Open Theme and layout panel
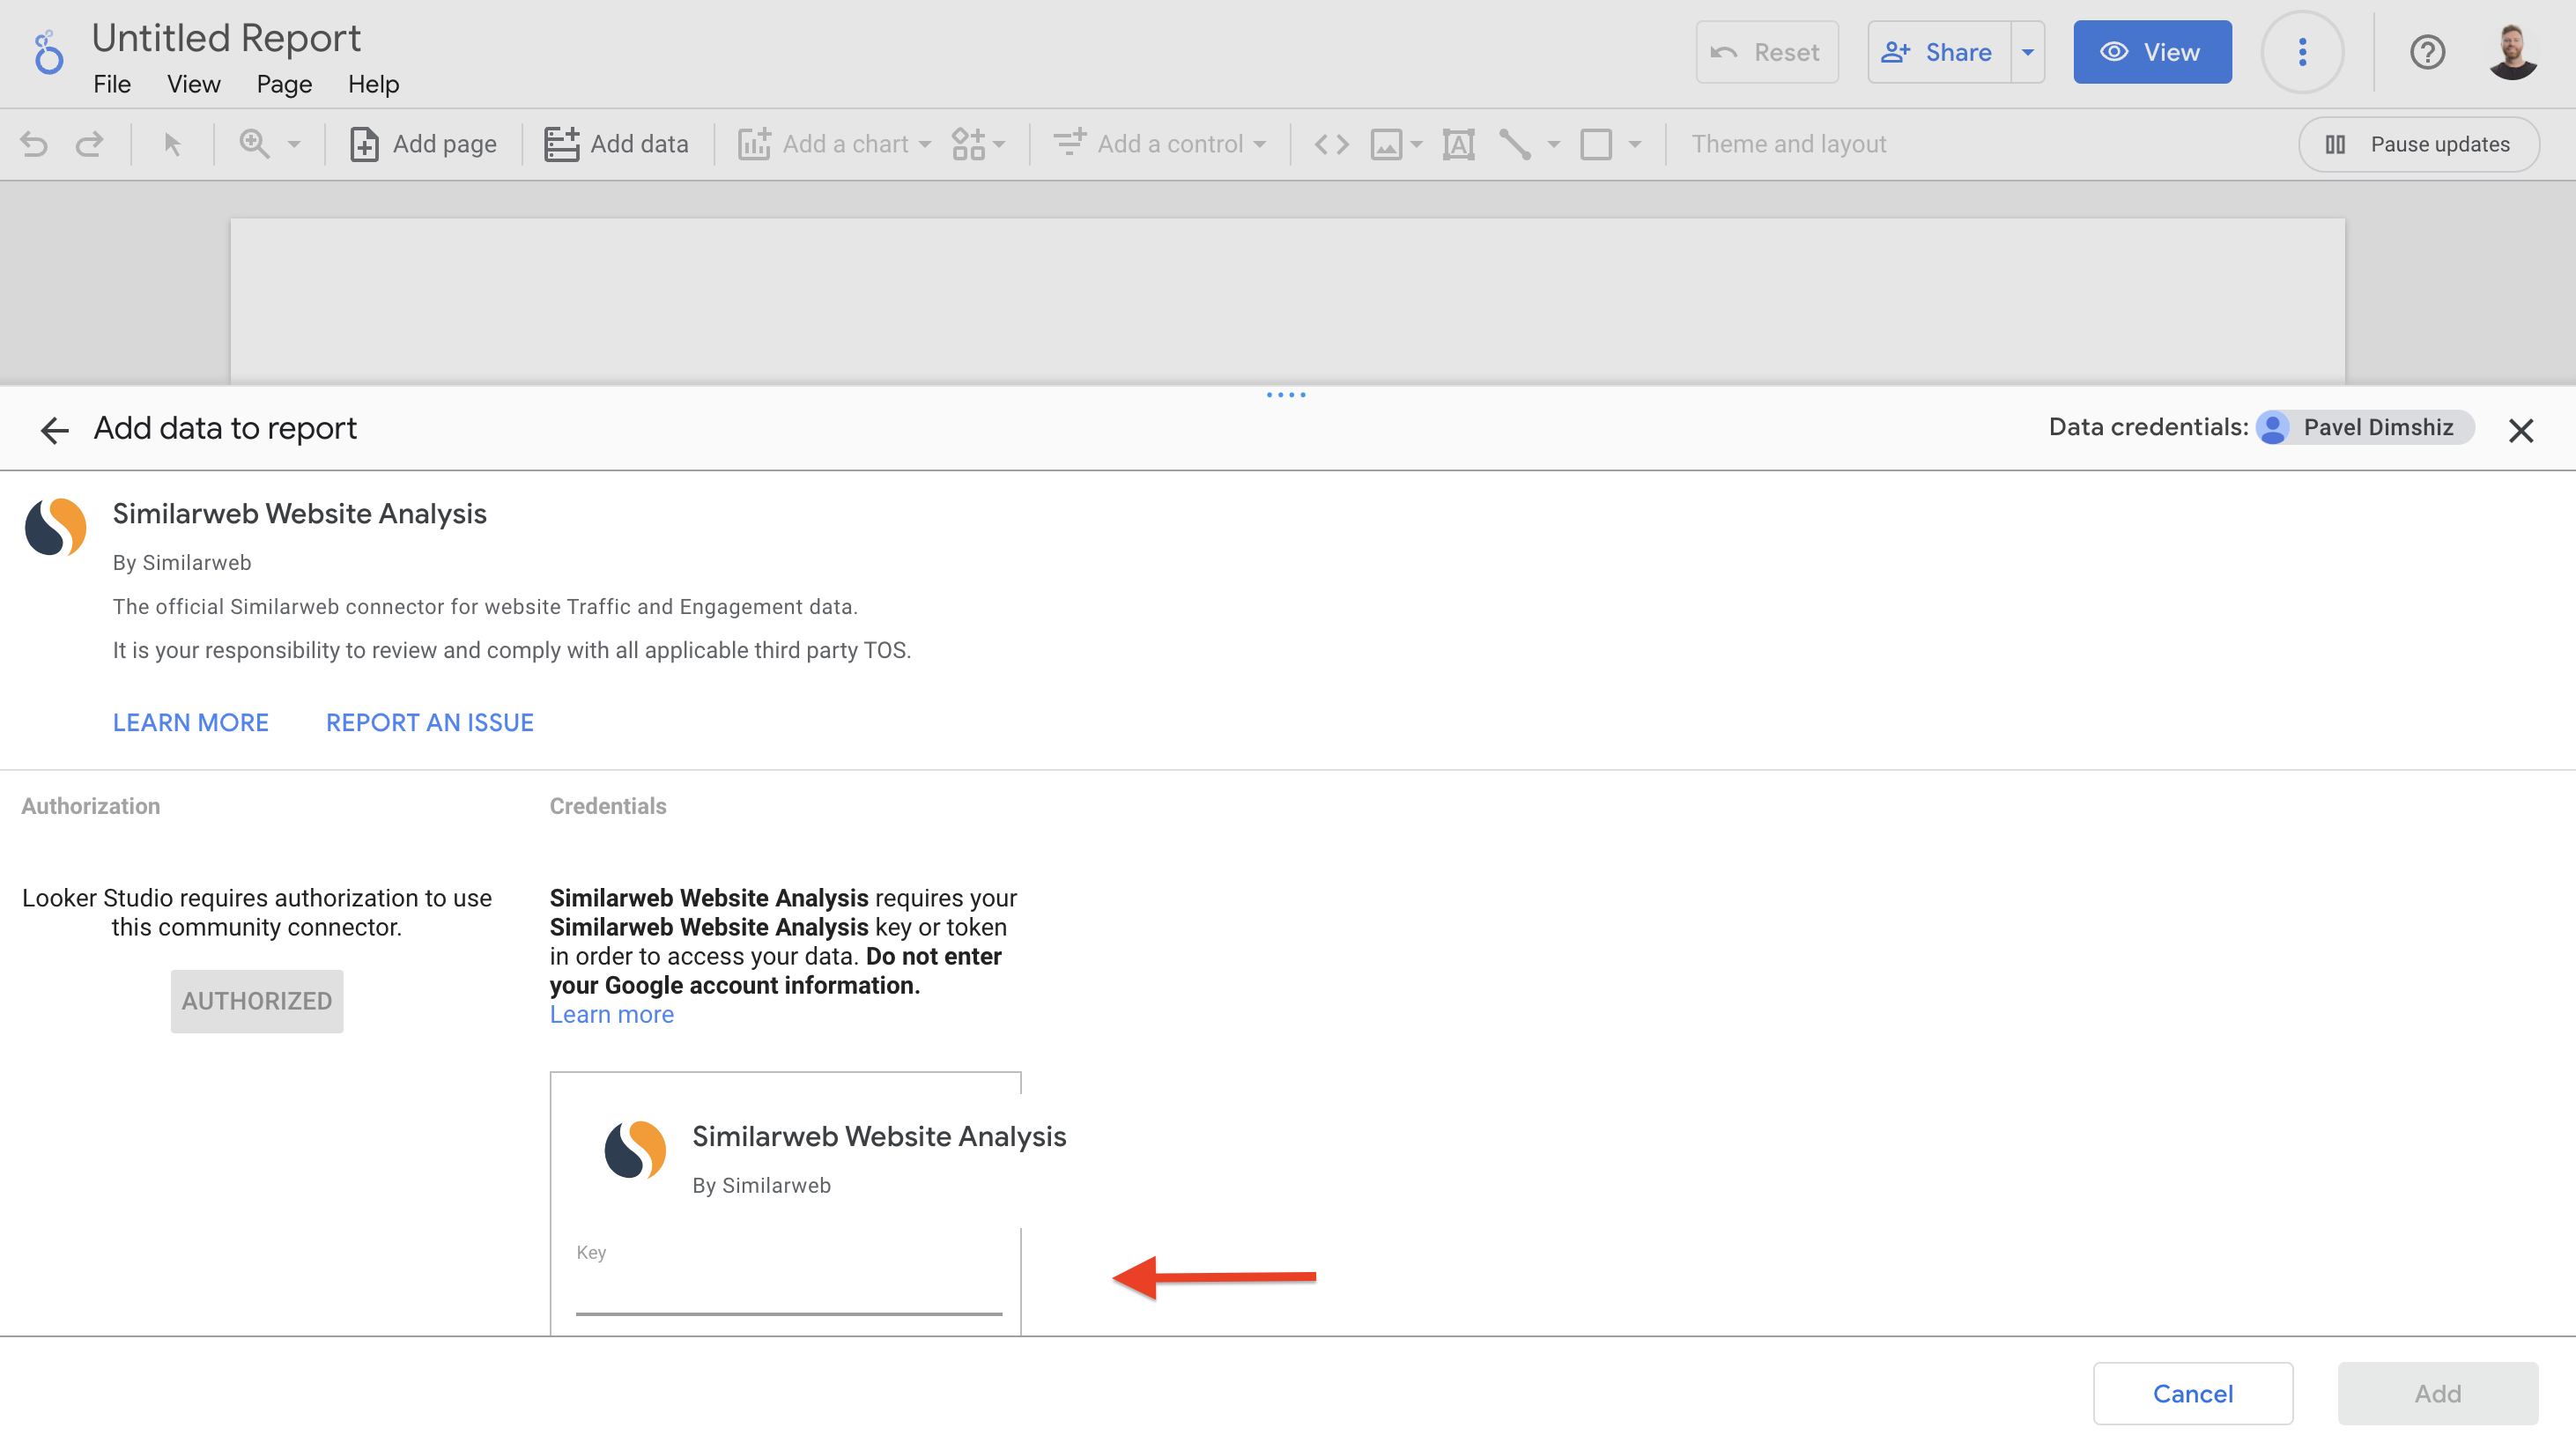 tap(1788, 144)
